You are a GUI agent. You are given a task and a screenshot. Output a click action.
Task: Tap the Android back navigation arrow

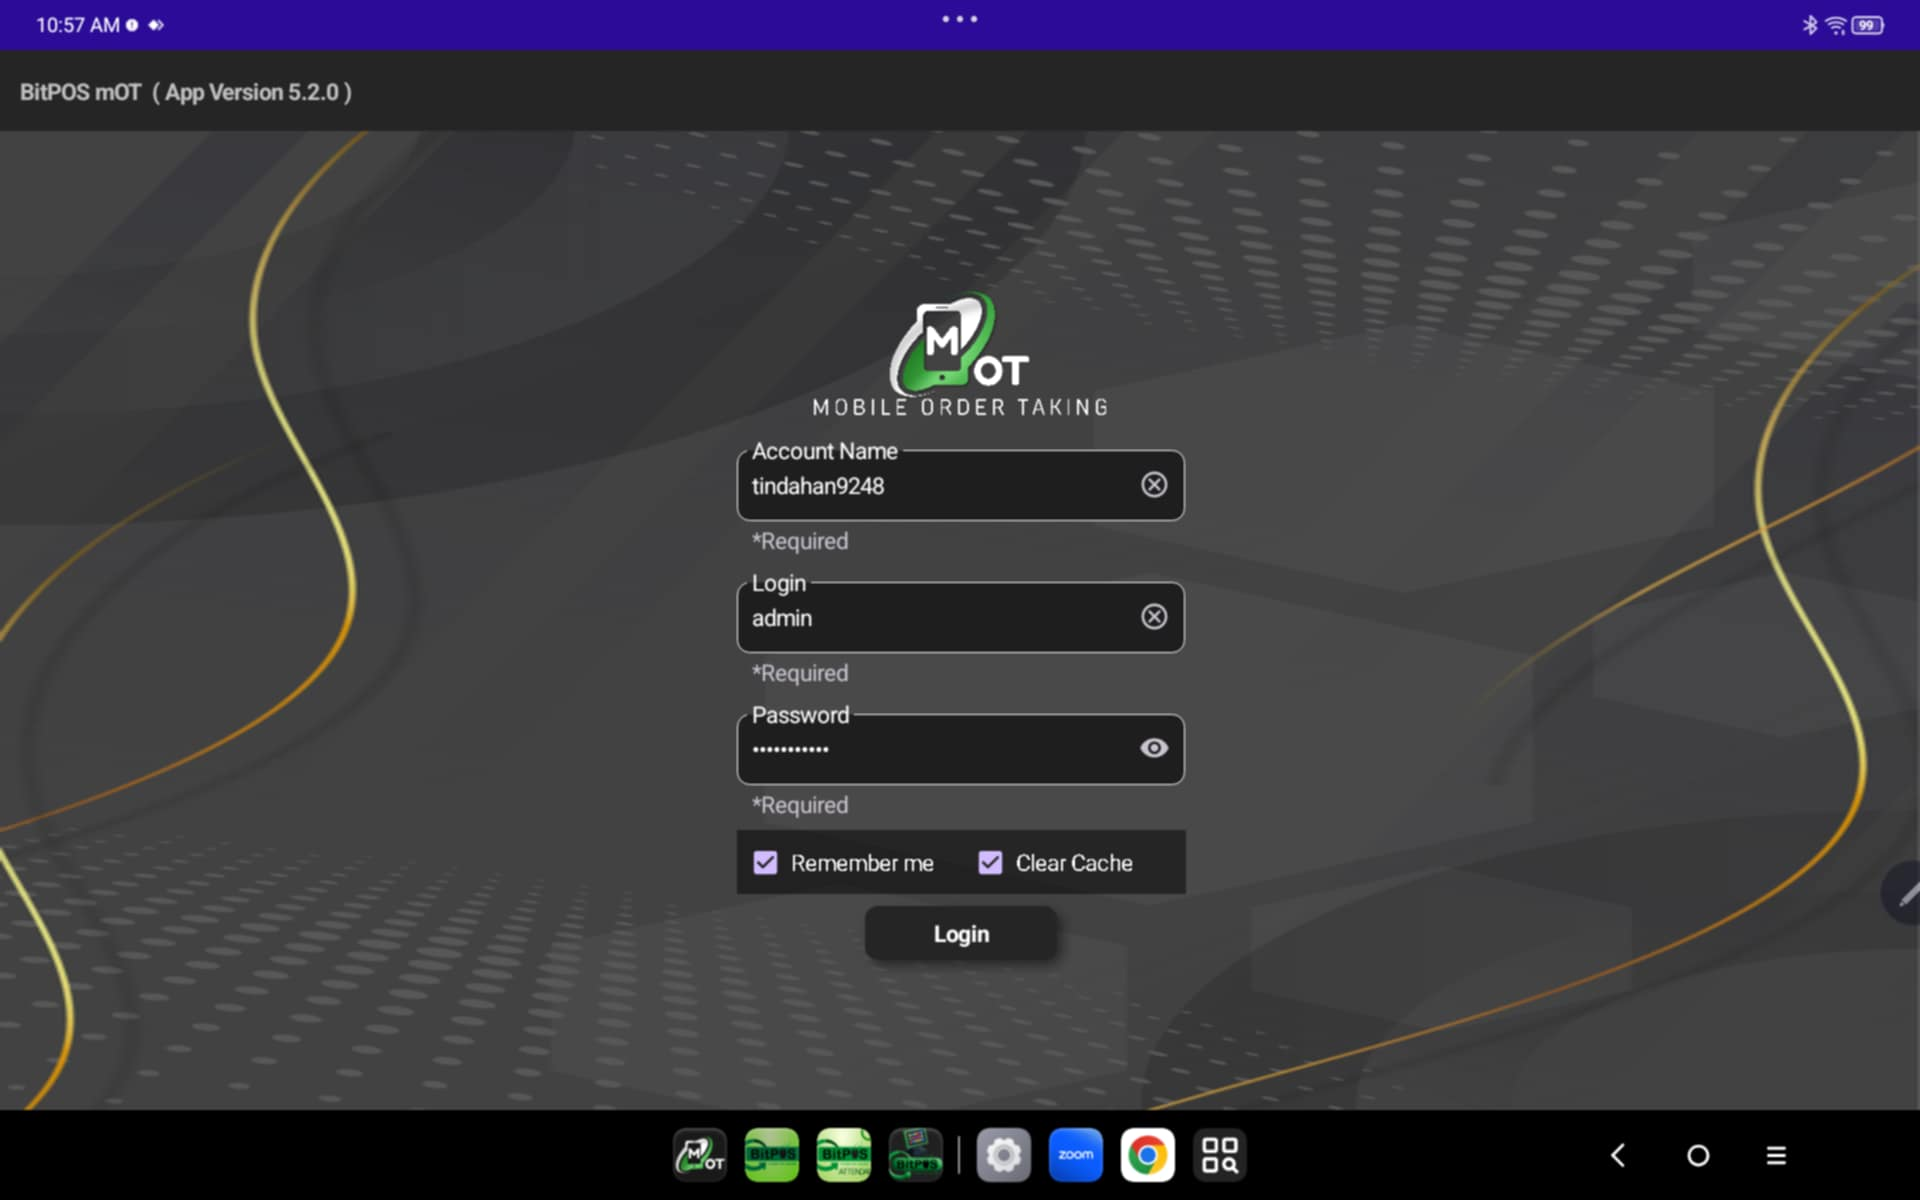pyautogui.click(x=1618, y=1155)
